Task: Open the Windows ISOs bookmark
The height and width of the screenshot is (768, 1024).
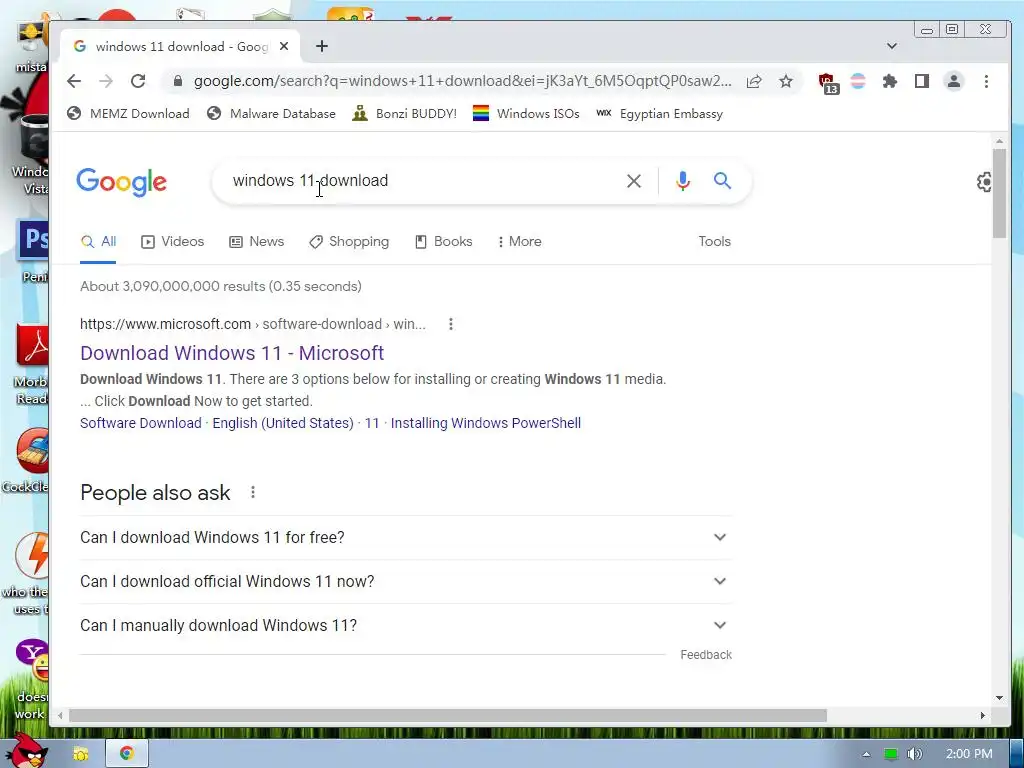Action: click(x=526, y=114)
